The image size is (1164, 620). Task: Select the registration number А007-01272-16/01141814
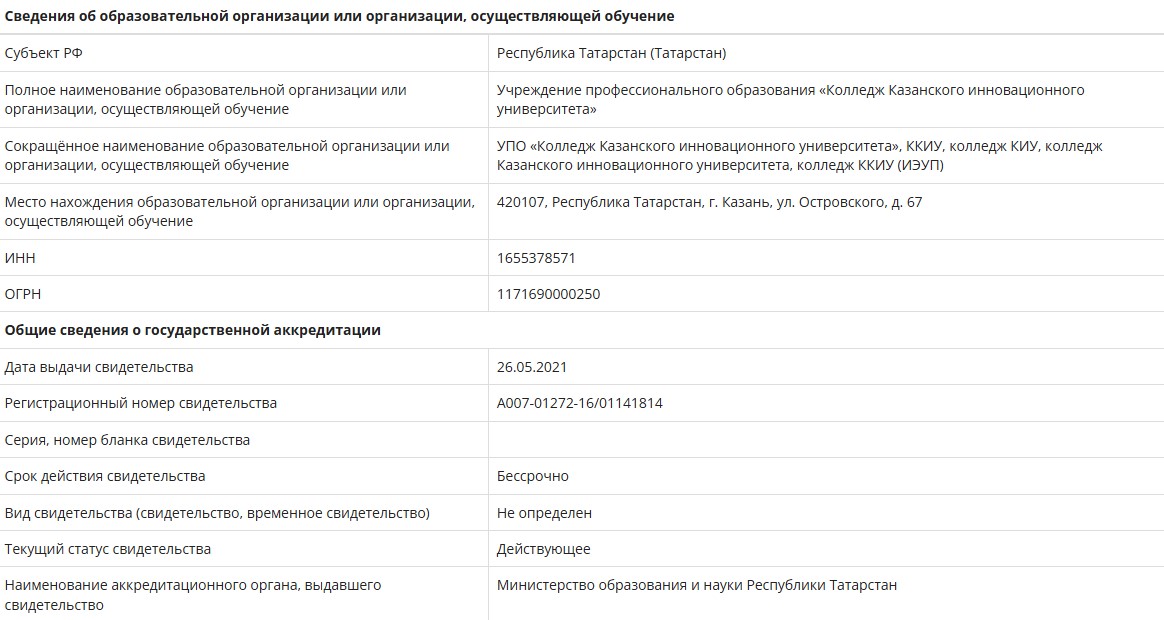pyautogui.click(x=580, y=403)
